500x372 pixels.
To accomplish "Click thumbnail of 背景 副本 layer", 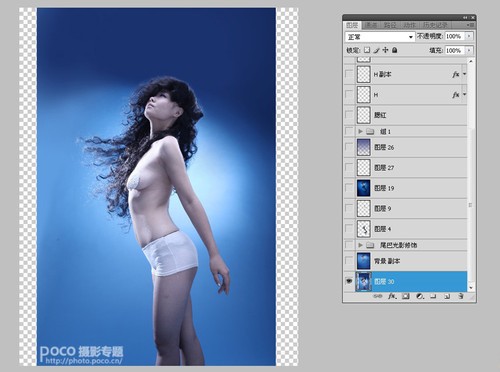I will pos(363,261).
